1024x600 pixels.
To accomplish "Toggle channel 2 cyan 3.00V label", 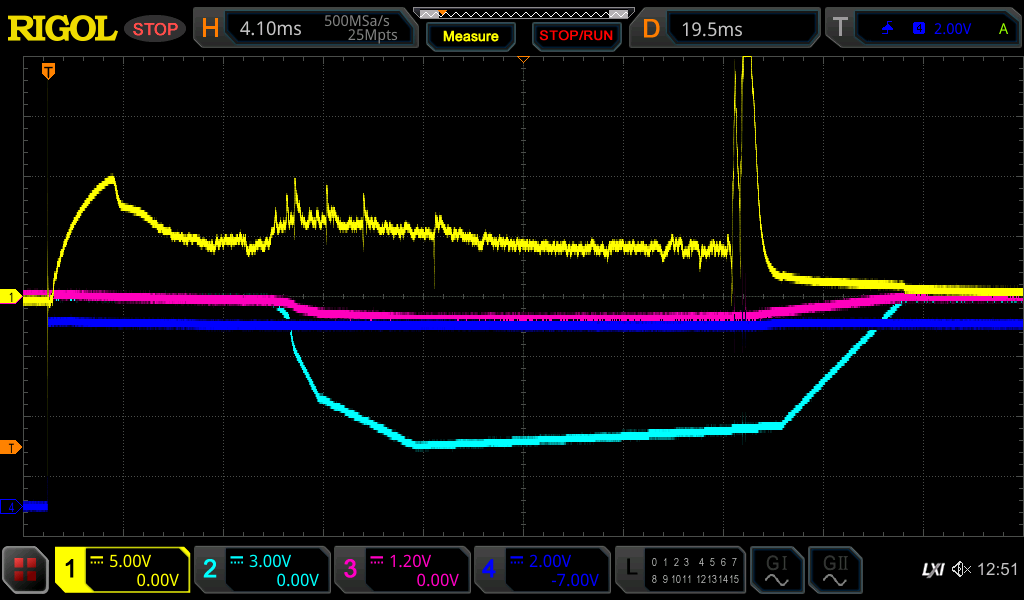I will (x=261, y=570).
